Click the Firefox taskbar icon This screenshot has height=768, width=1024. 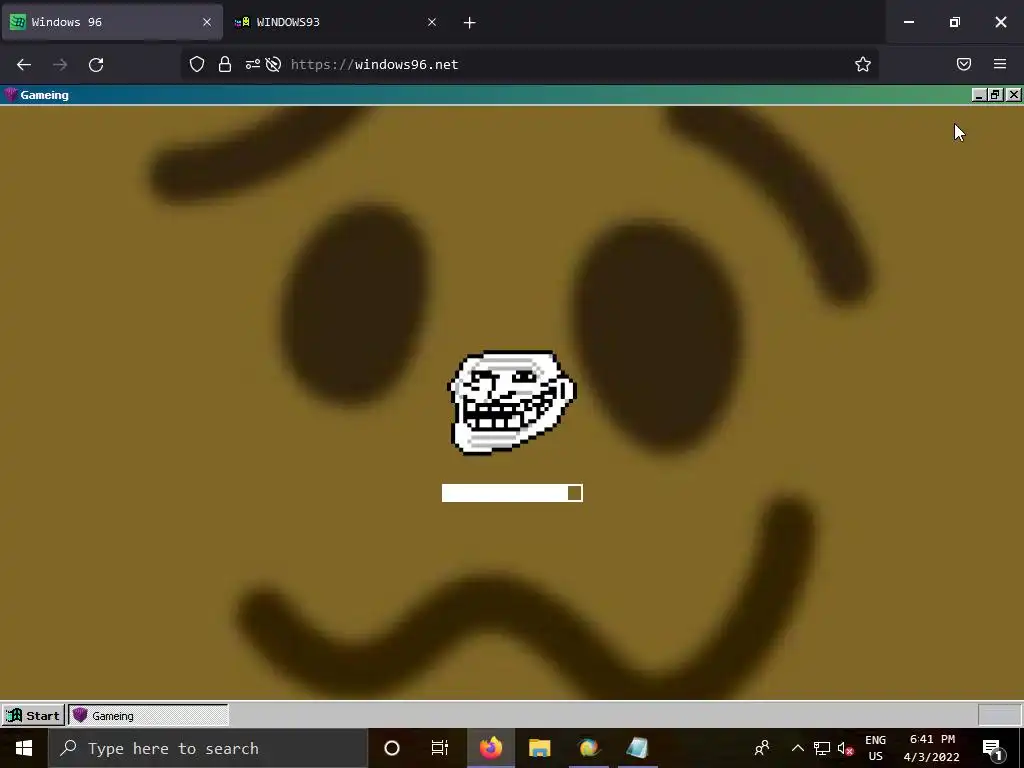pos(490,748)
